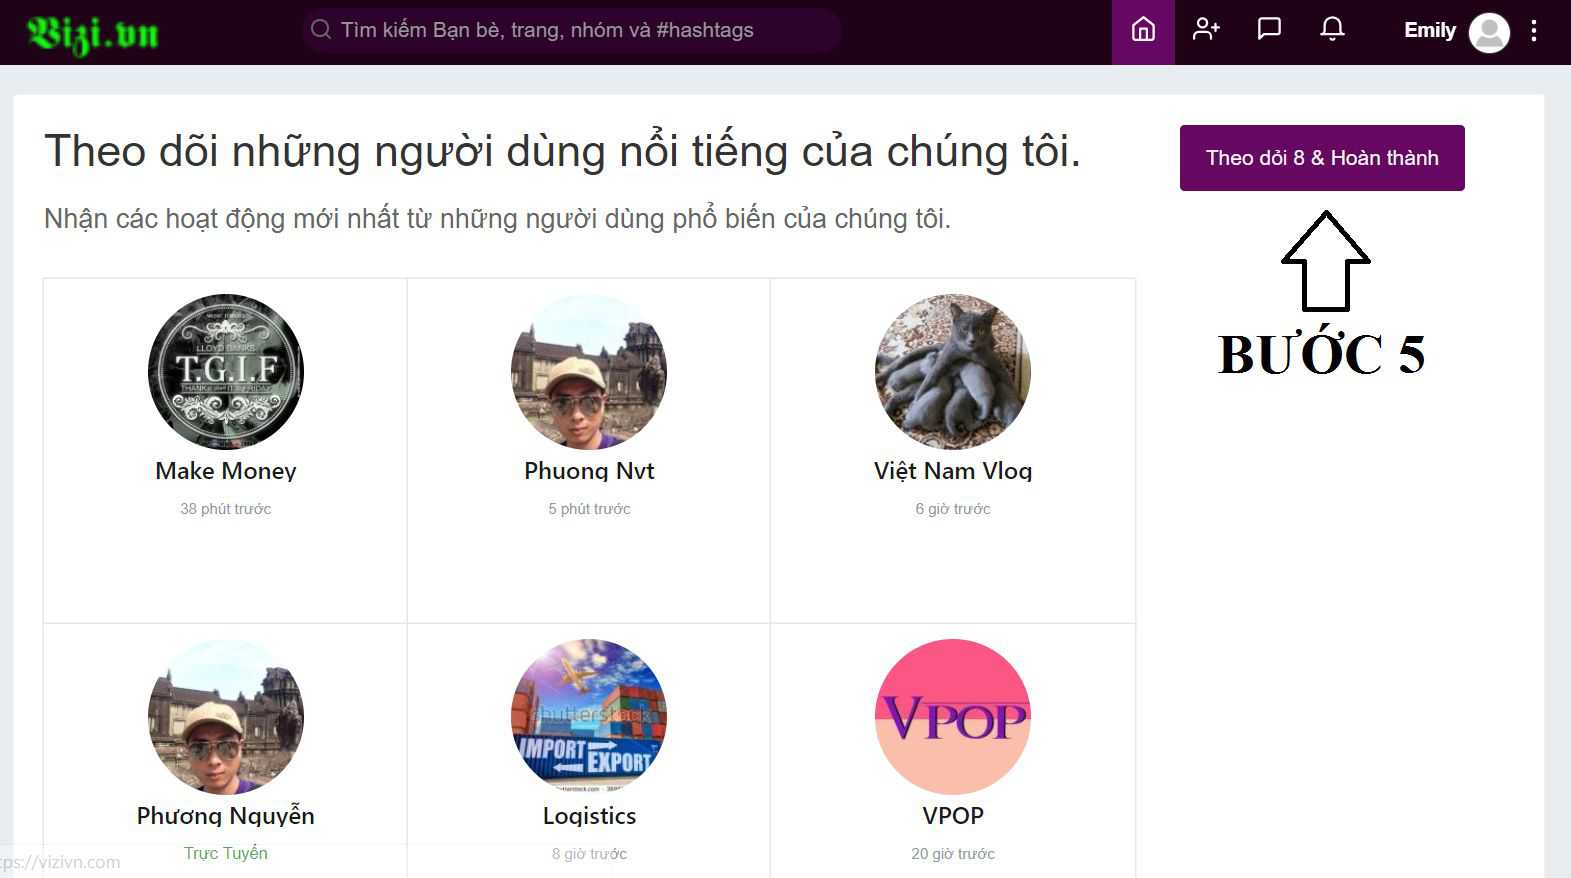Open the notifications bell icon

coord(1332,30)
